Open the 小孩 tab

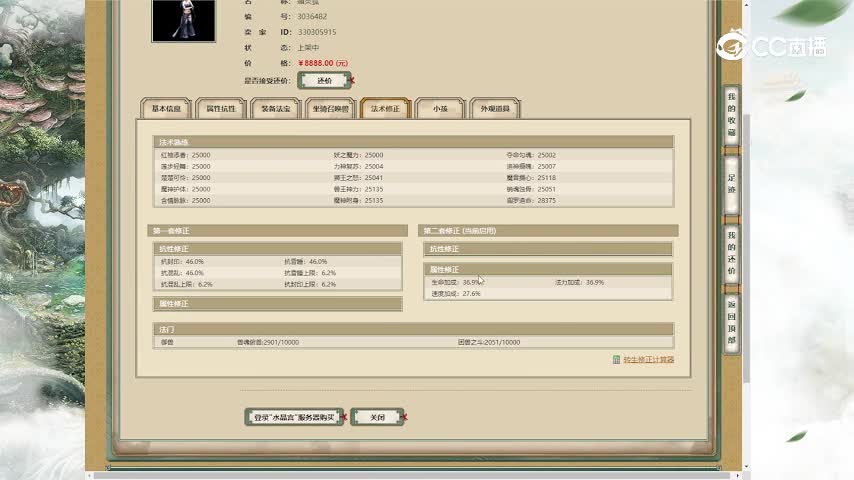[x=440, y=108]
